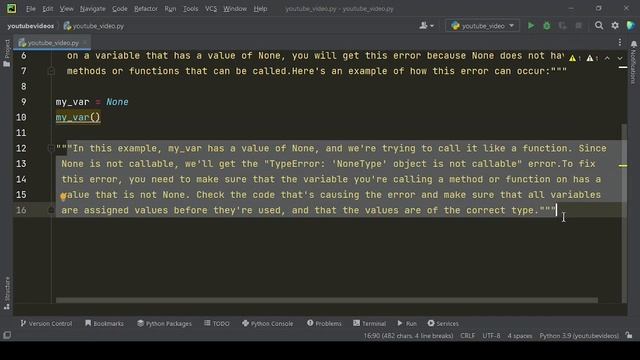The height and width of the screenshot is (360, 640).
Task: Click the youtube_video.py breadcrumb
Action: [94, 26]
